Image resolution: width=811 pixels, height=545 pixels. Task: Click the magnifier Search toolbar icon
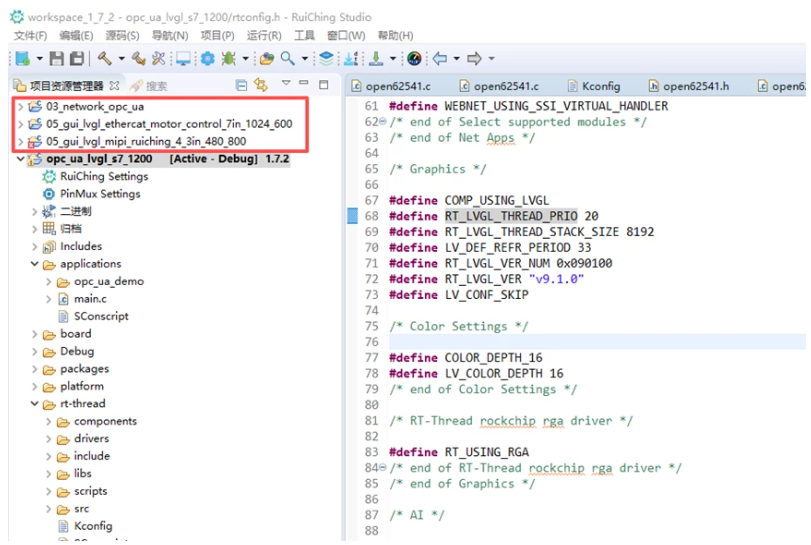[287, 59]
